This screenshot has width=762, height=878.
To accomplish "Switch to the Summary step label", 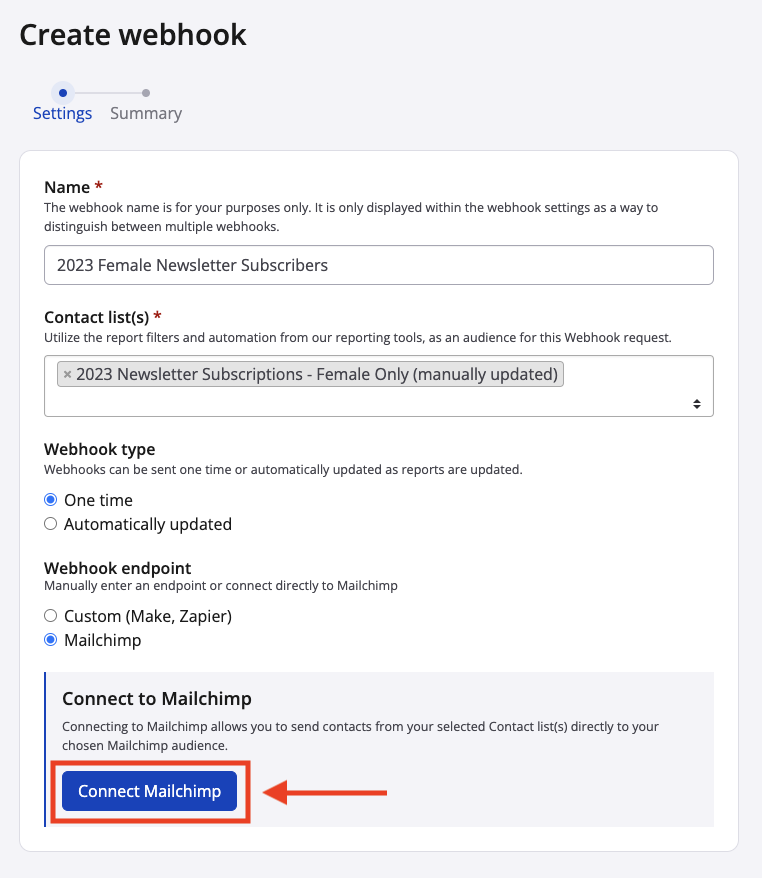I will tap(146, 113).
